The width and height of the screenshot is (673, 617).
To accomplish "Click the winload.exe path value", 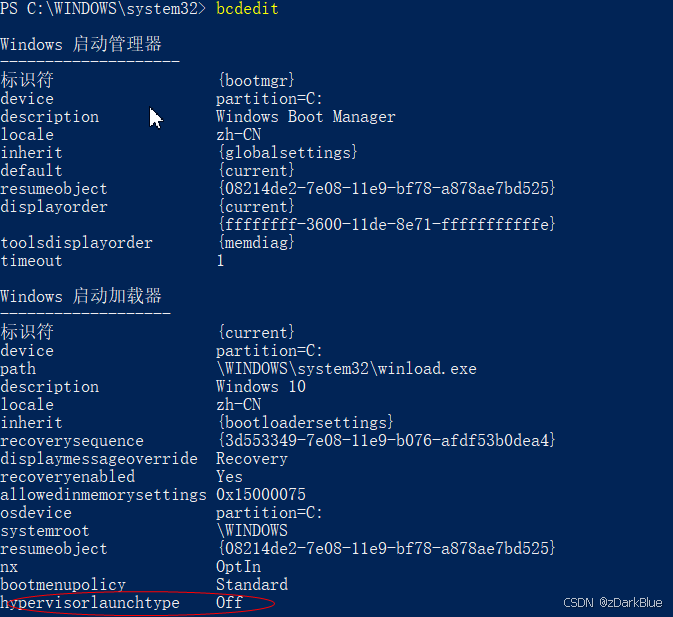I will (347, 369).
